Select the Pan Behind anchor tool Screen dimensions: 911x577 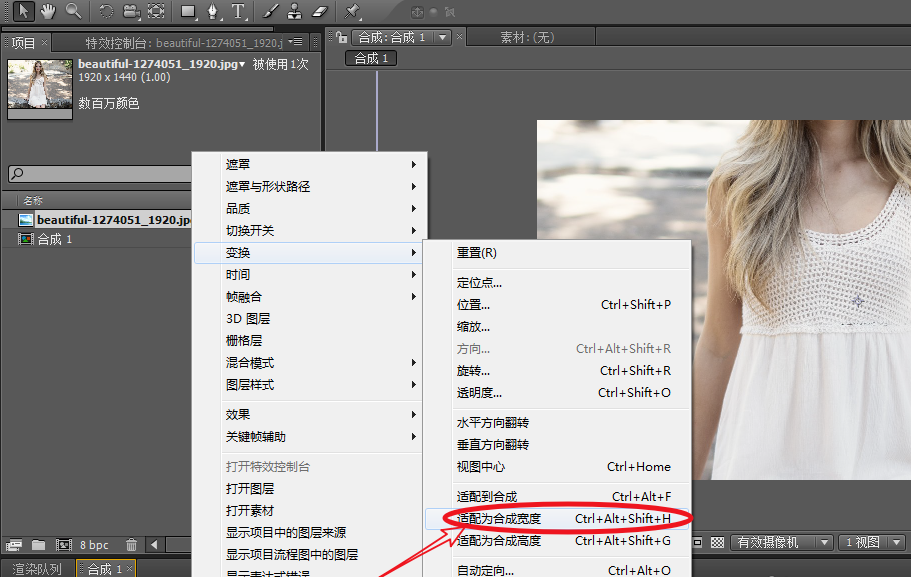tap(156, 11)
